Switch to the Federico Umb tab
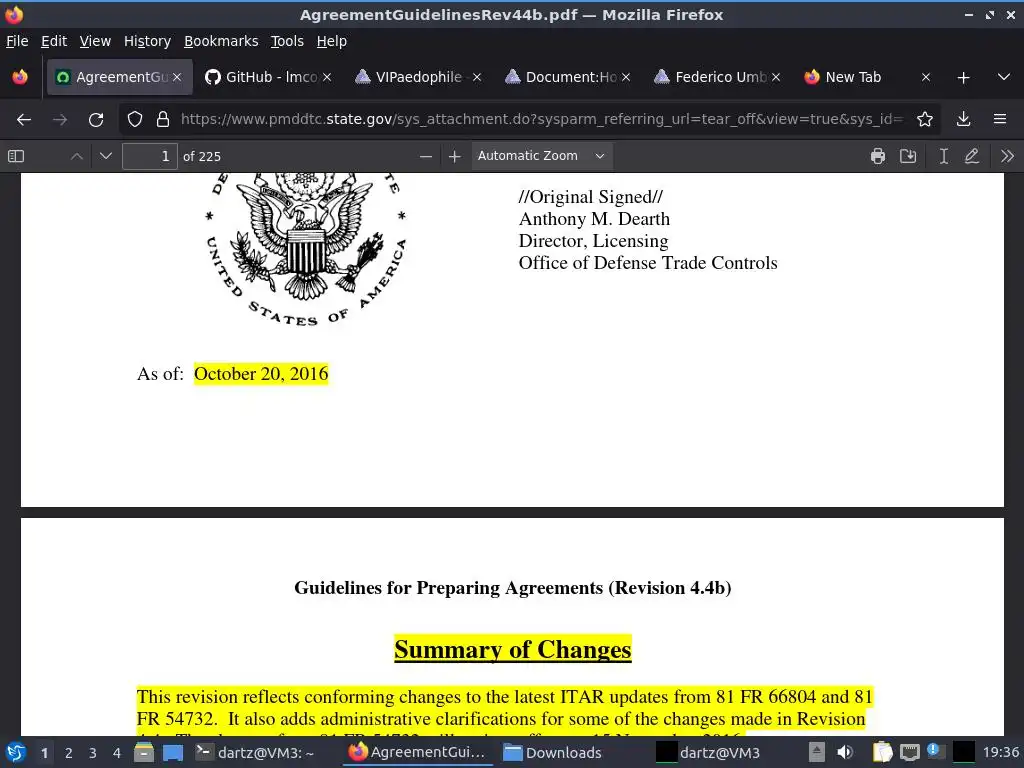The height and width of the screenshot is (768, 1024). tap(717, 77)
